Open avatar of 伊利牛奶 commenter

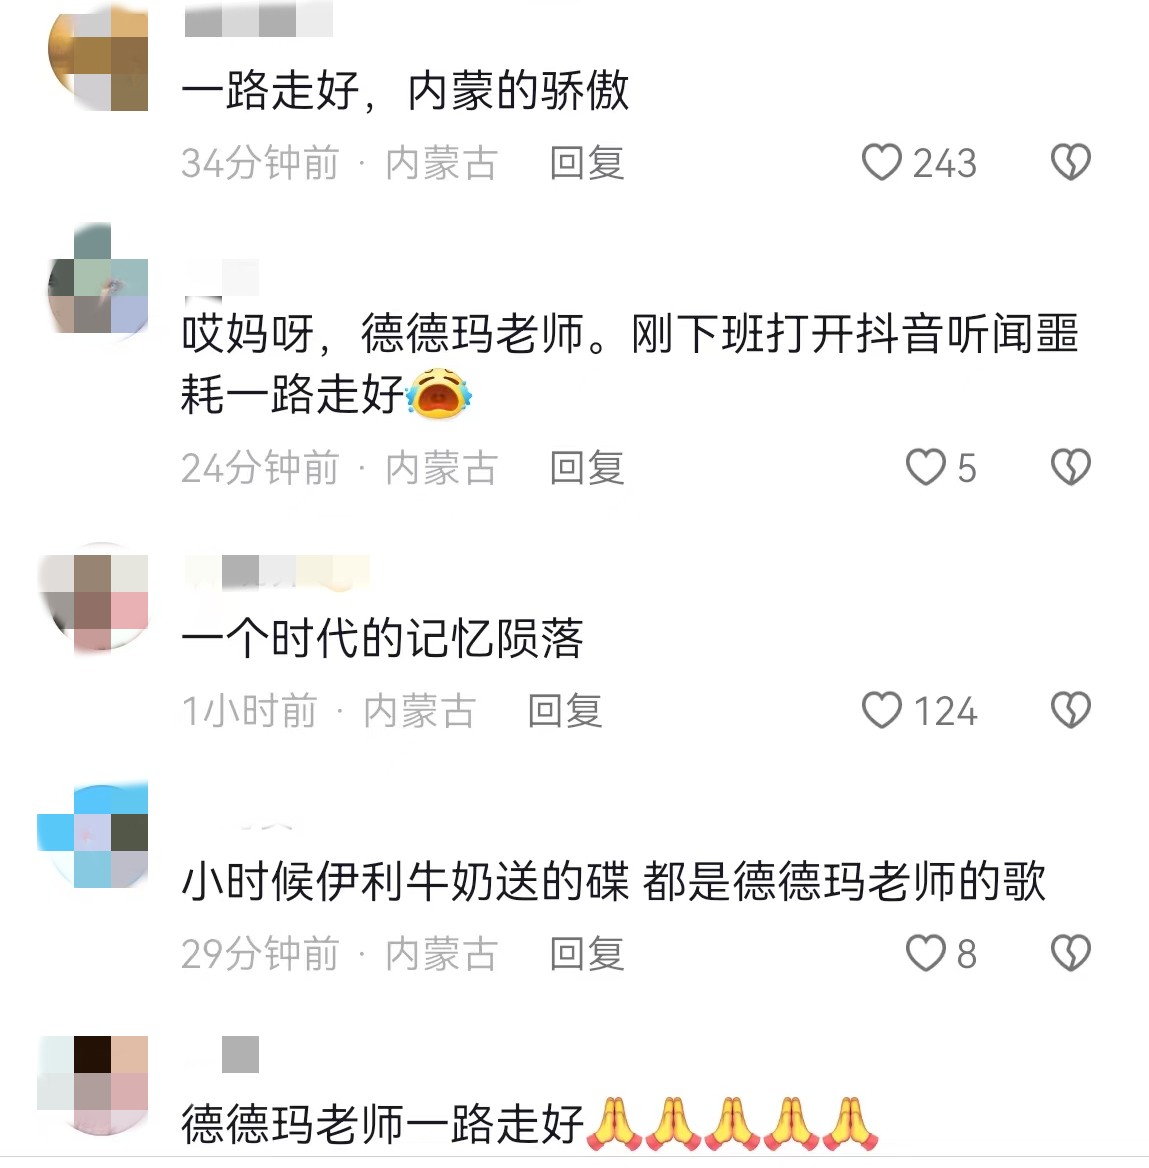coord(93,834)
